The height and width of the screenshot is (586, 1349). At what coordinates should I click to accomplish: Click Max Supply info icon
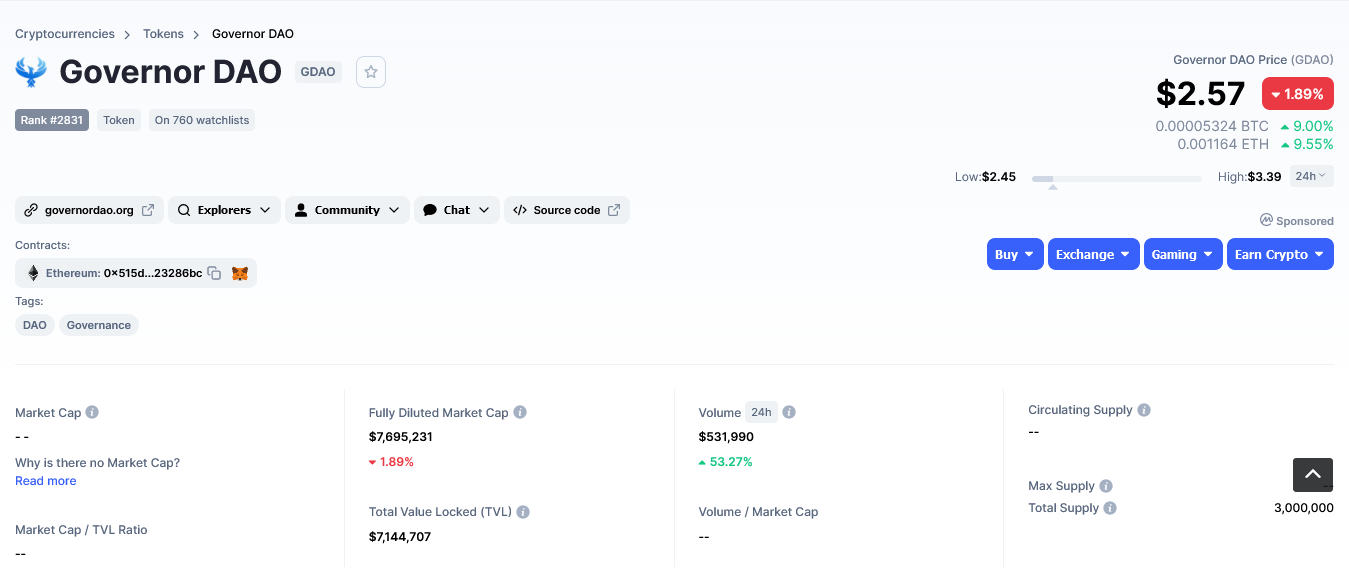[1106, 486]
